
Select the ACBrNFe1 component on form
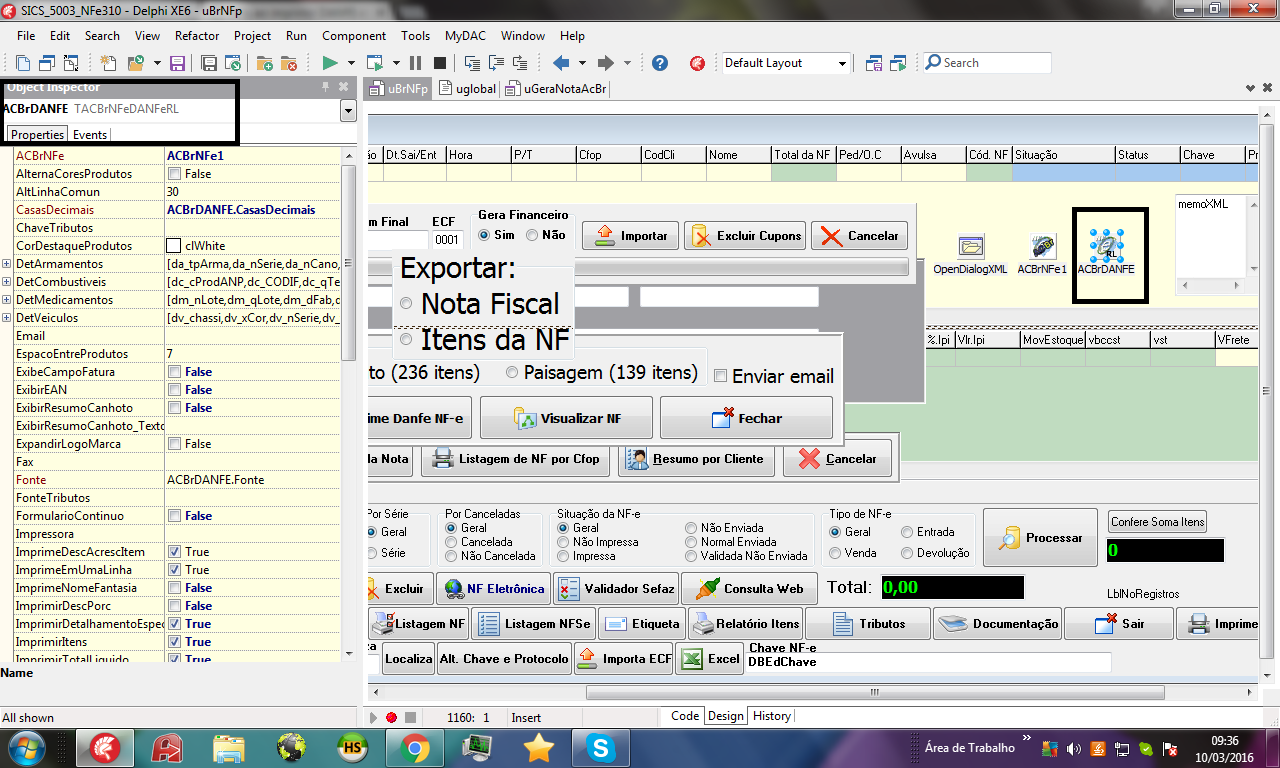[x=1042, y=246]
